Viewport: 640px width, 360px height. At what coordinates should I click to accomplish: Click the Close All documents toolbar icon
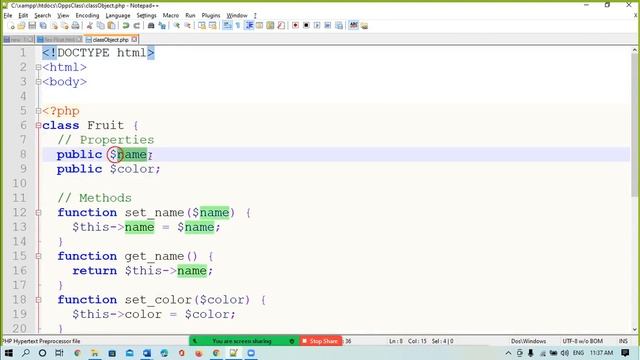(64, 26)
